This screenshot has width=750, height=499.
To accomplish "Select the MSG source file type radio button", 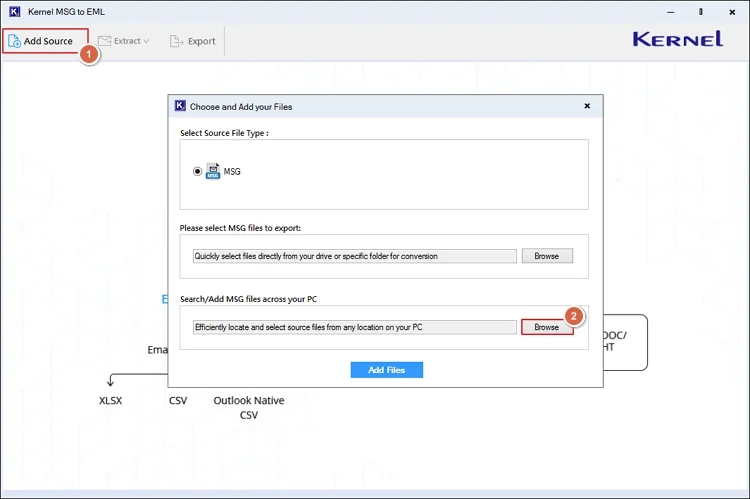I will point(197,171).
